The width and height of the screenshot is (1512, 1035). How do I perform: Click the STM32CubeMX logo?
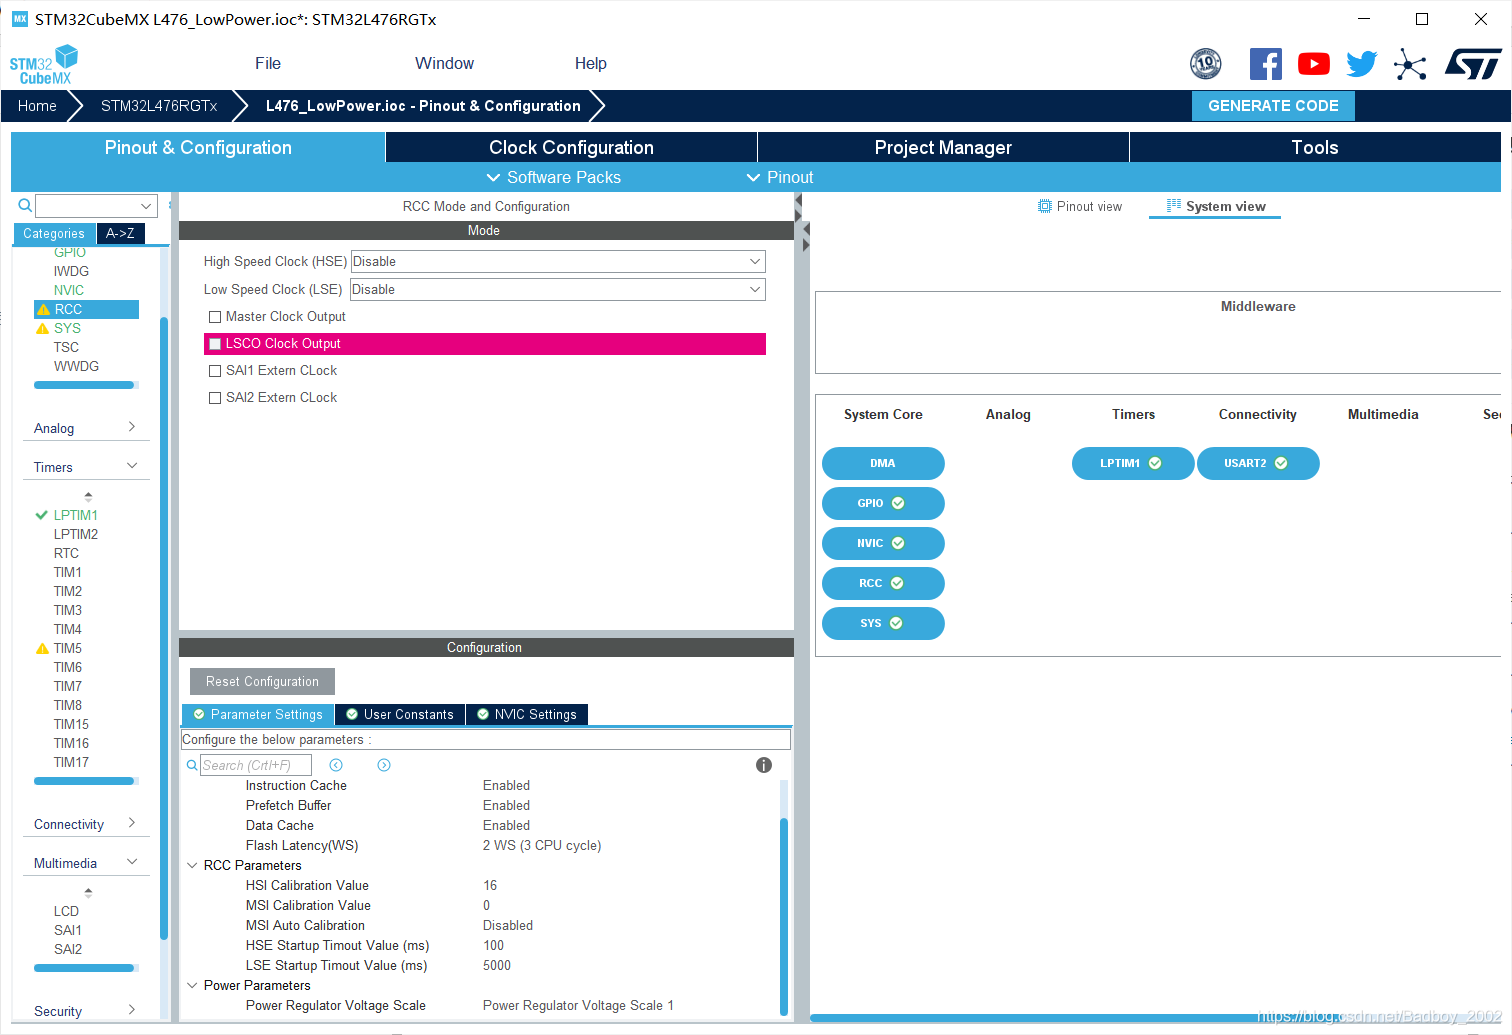[x=44, y=64]
